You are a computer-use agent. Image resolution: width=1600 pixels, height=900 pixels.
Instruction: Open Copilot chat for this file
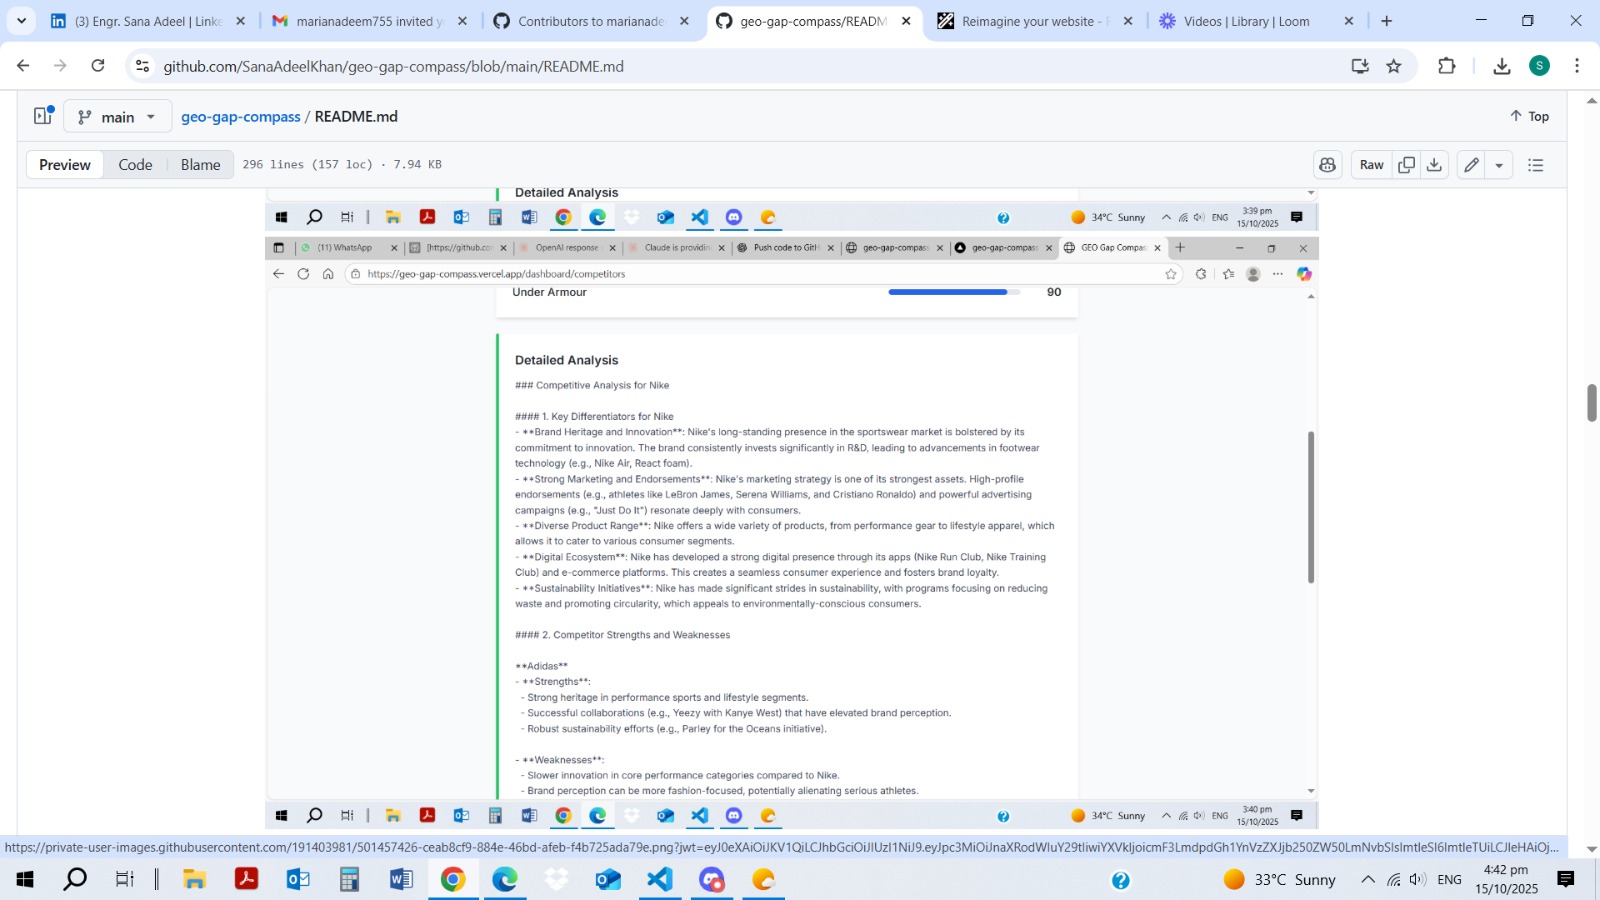[x=1328, y=165]
